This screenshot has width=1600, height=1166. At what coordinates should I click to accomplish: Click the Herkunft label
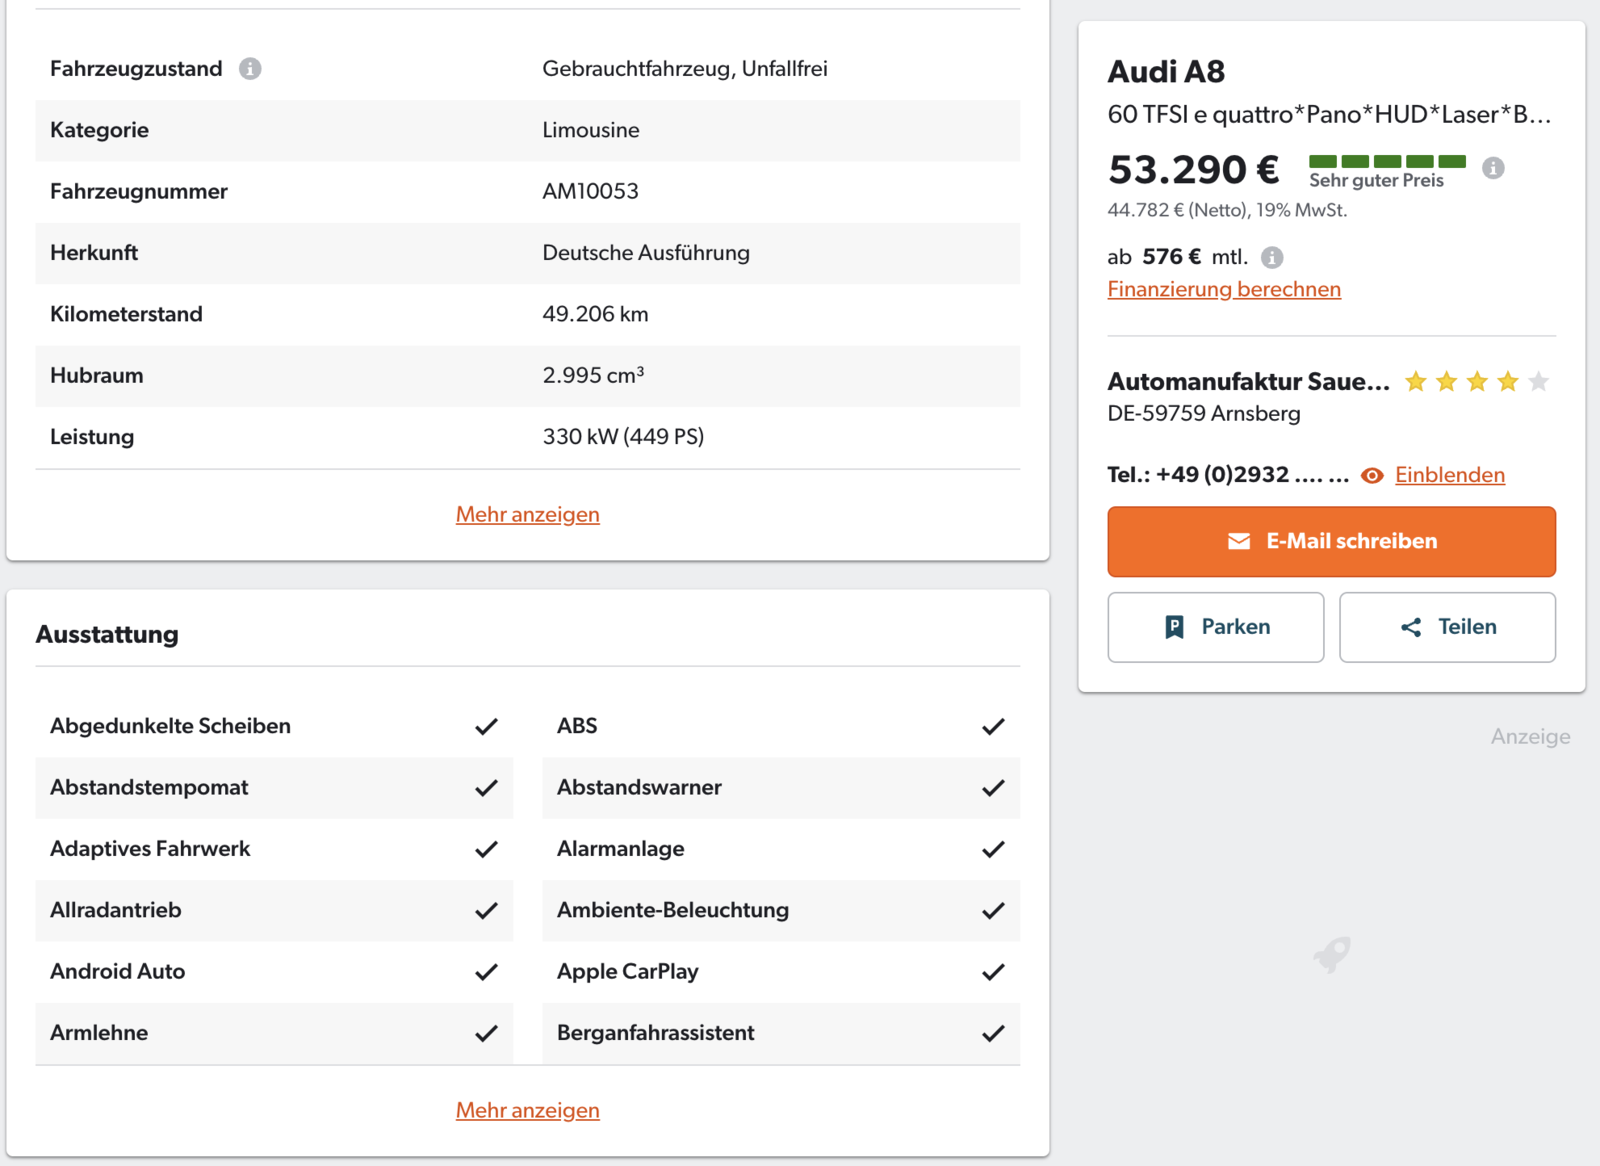[x=94, y=253]
